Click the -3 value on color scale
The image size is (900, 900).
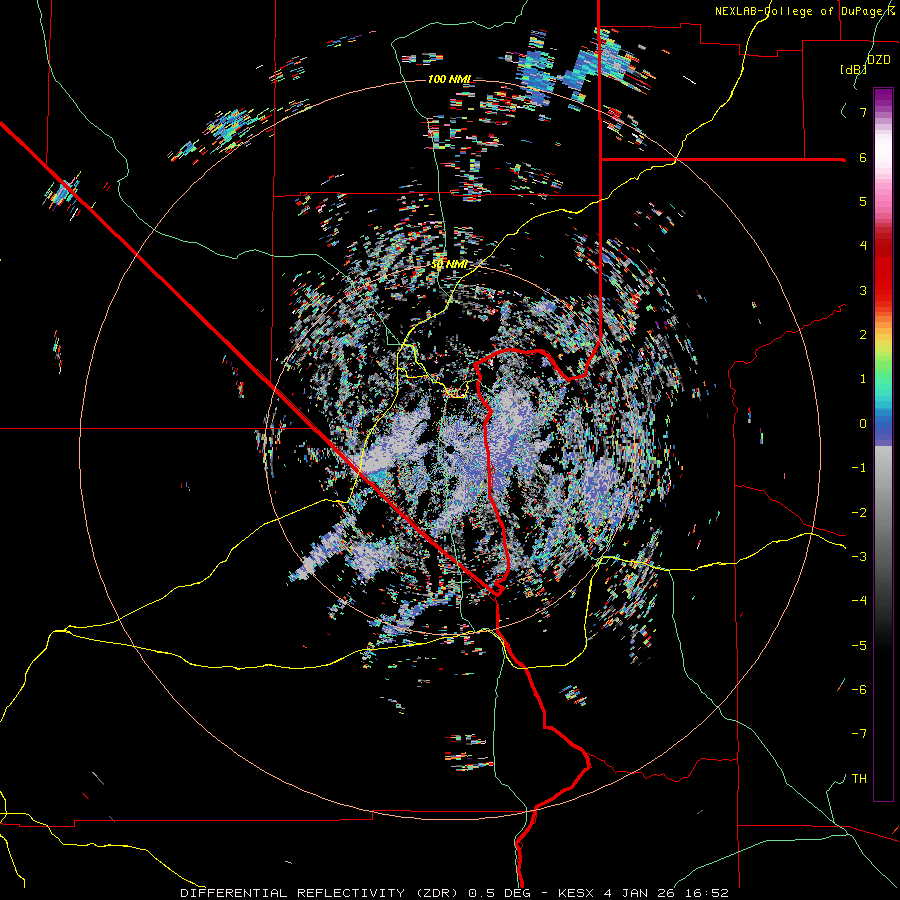pos(859,556)
